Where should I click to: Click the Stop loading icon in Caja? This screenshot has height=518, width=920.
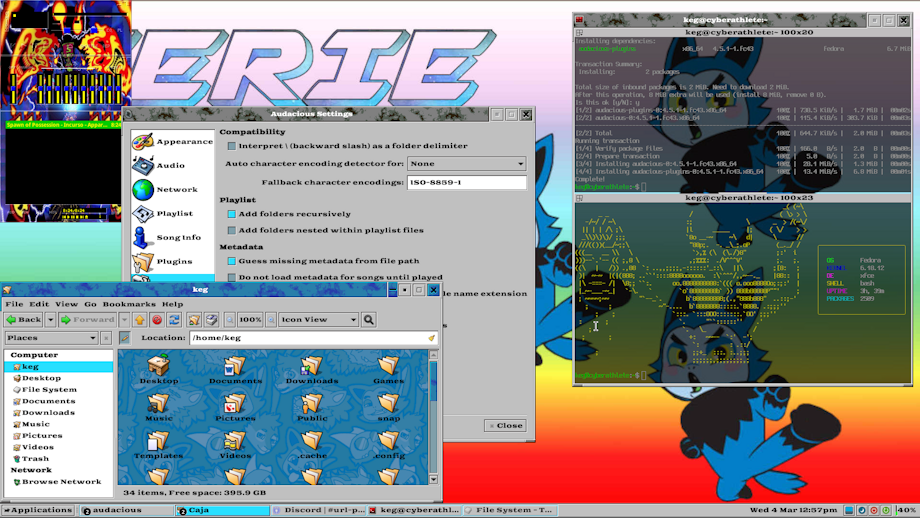click(x=157, y=320)
